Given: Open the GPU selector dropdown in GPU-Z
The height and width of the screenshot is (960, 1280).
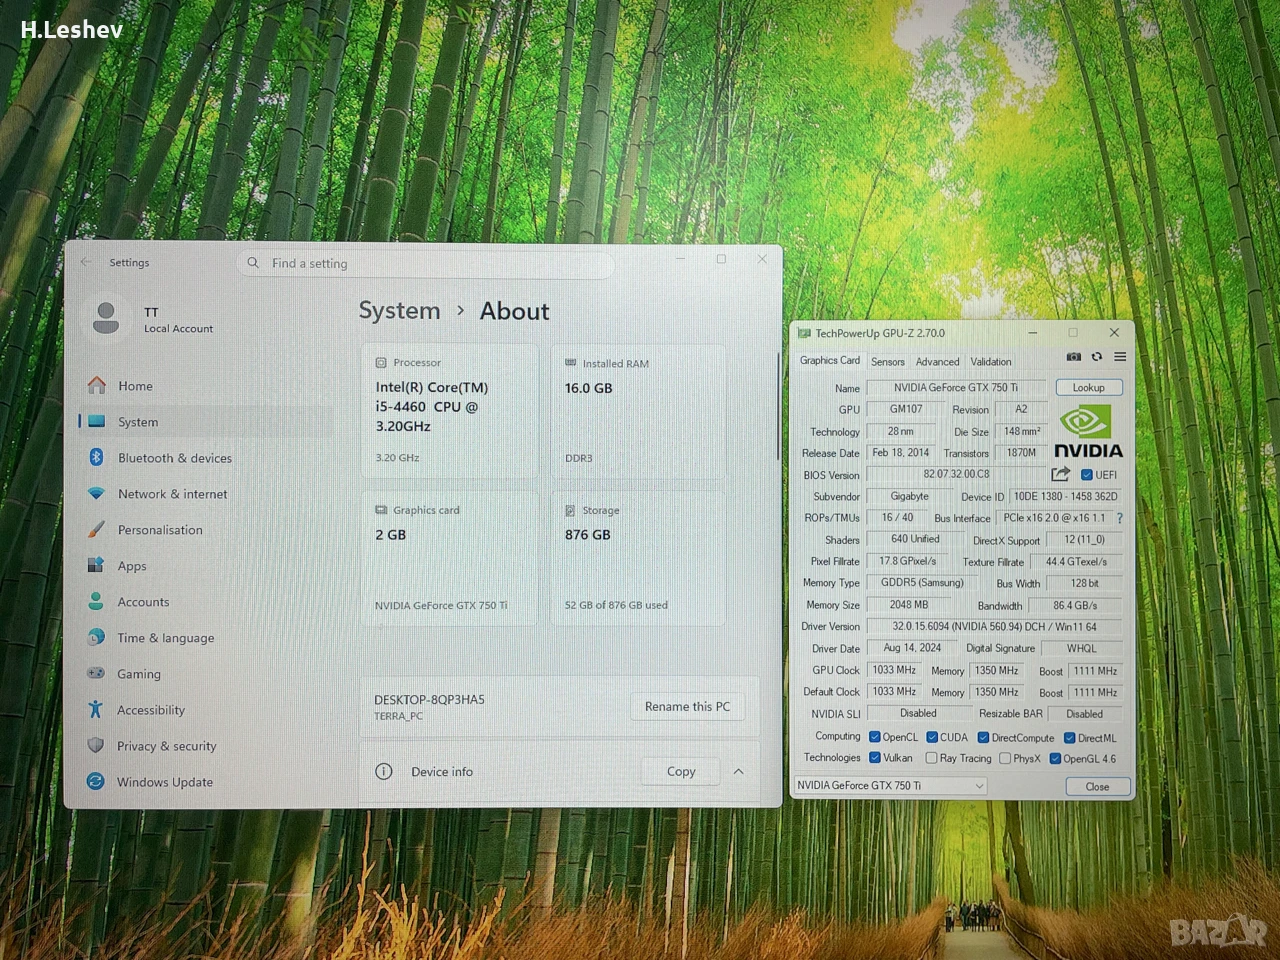Looking at the screenshot, I should pos(891,785).
